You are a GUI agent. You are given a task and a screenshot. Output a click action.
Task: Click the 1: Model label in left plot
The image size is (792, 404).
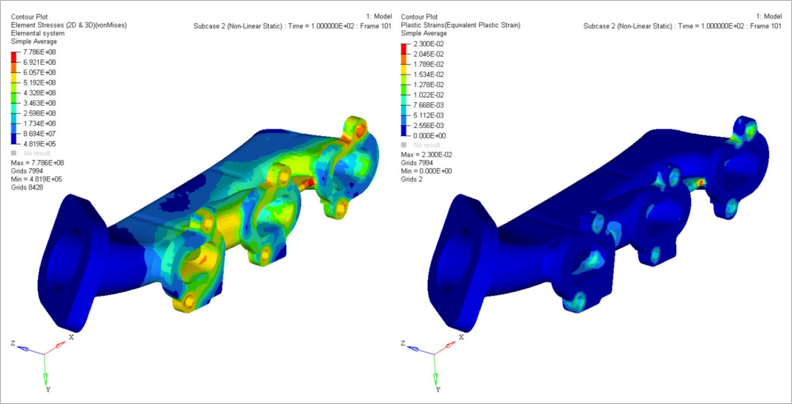[370, 17]
